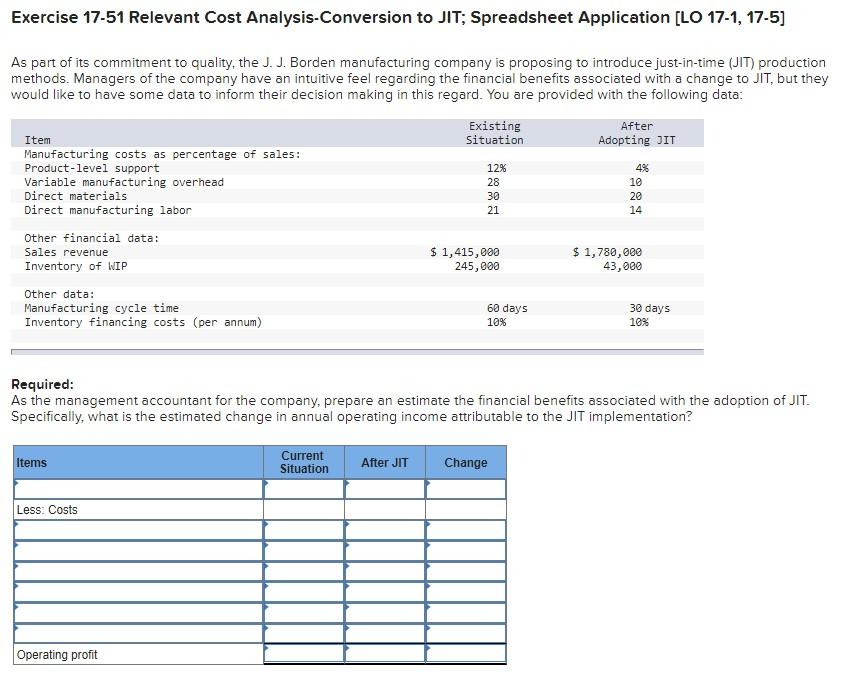Select the top input cell under After JIT
The height and width of the screenshot is (676, 848).
pos(384,490)
